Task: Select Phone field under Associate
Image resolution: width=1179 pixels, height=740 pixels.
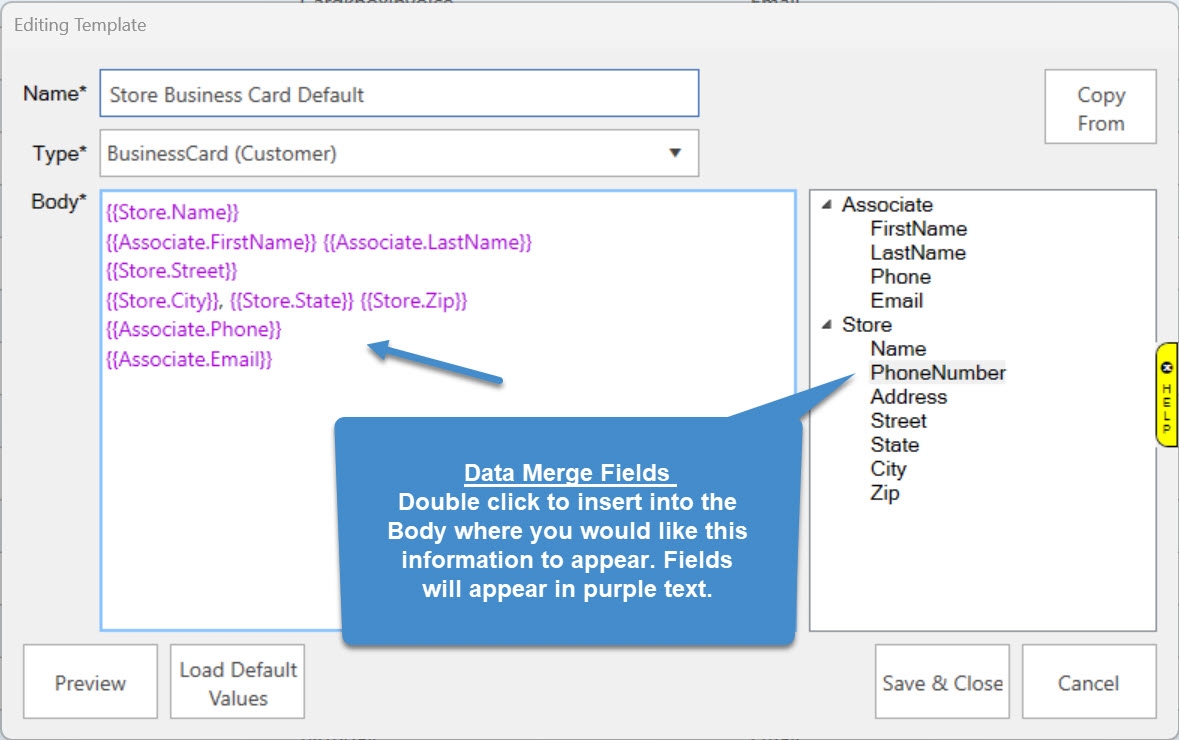Action: pos(900,277)
